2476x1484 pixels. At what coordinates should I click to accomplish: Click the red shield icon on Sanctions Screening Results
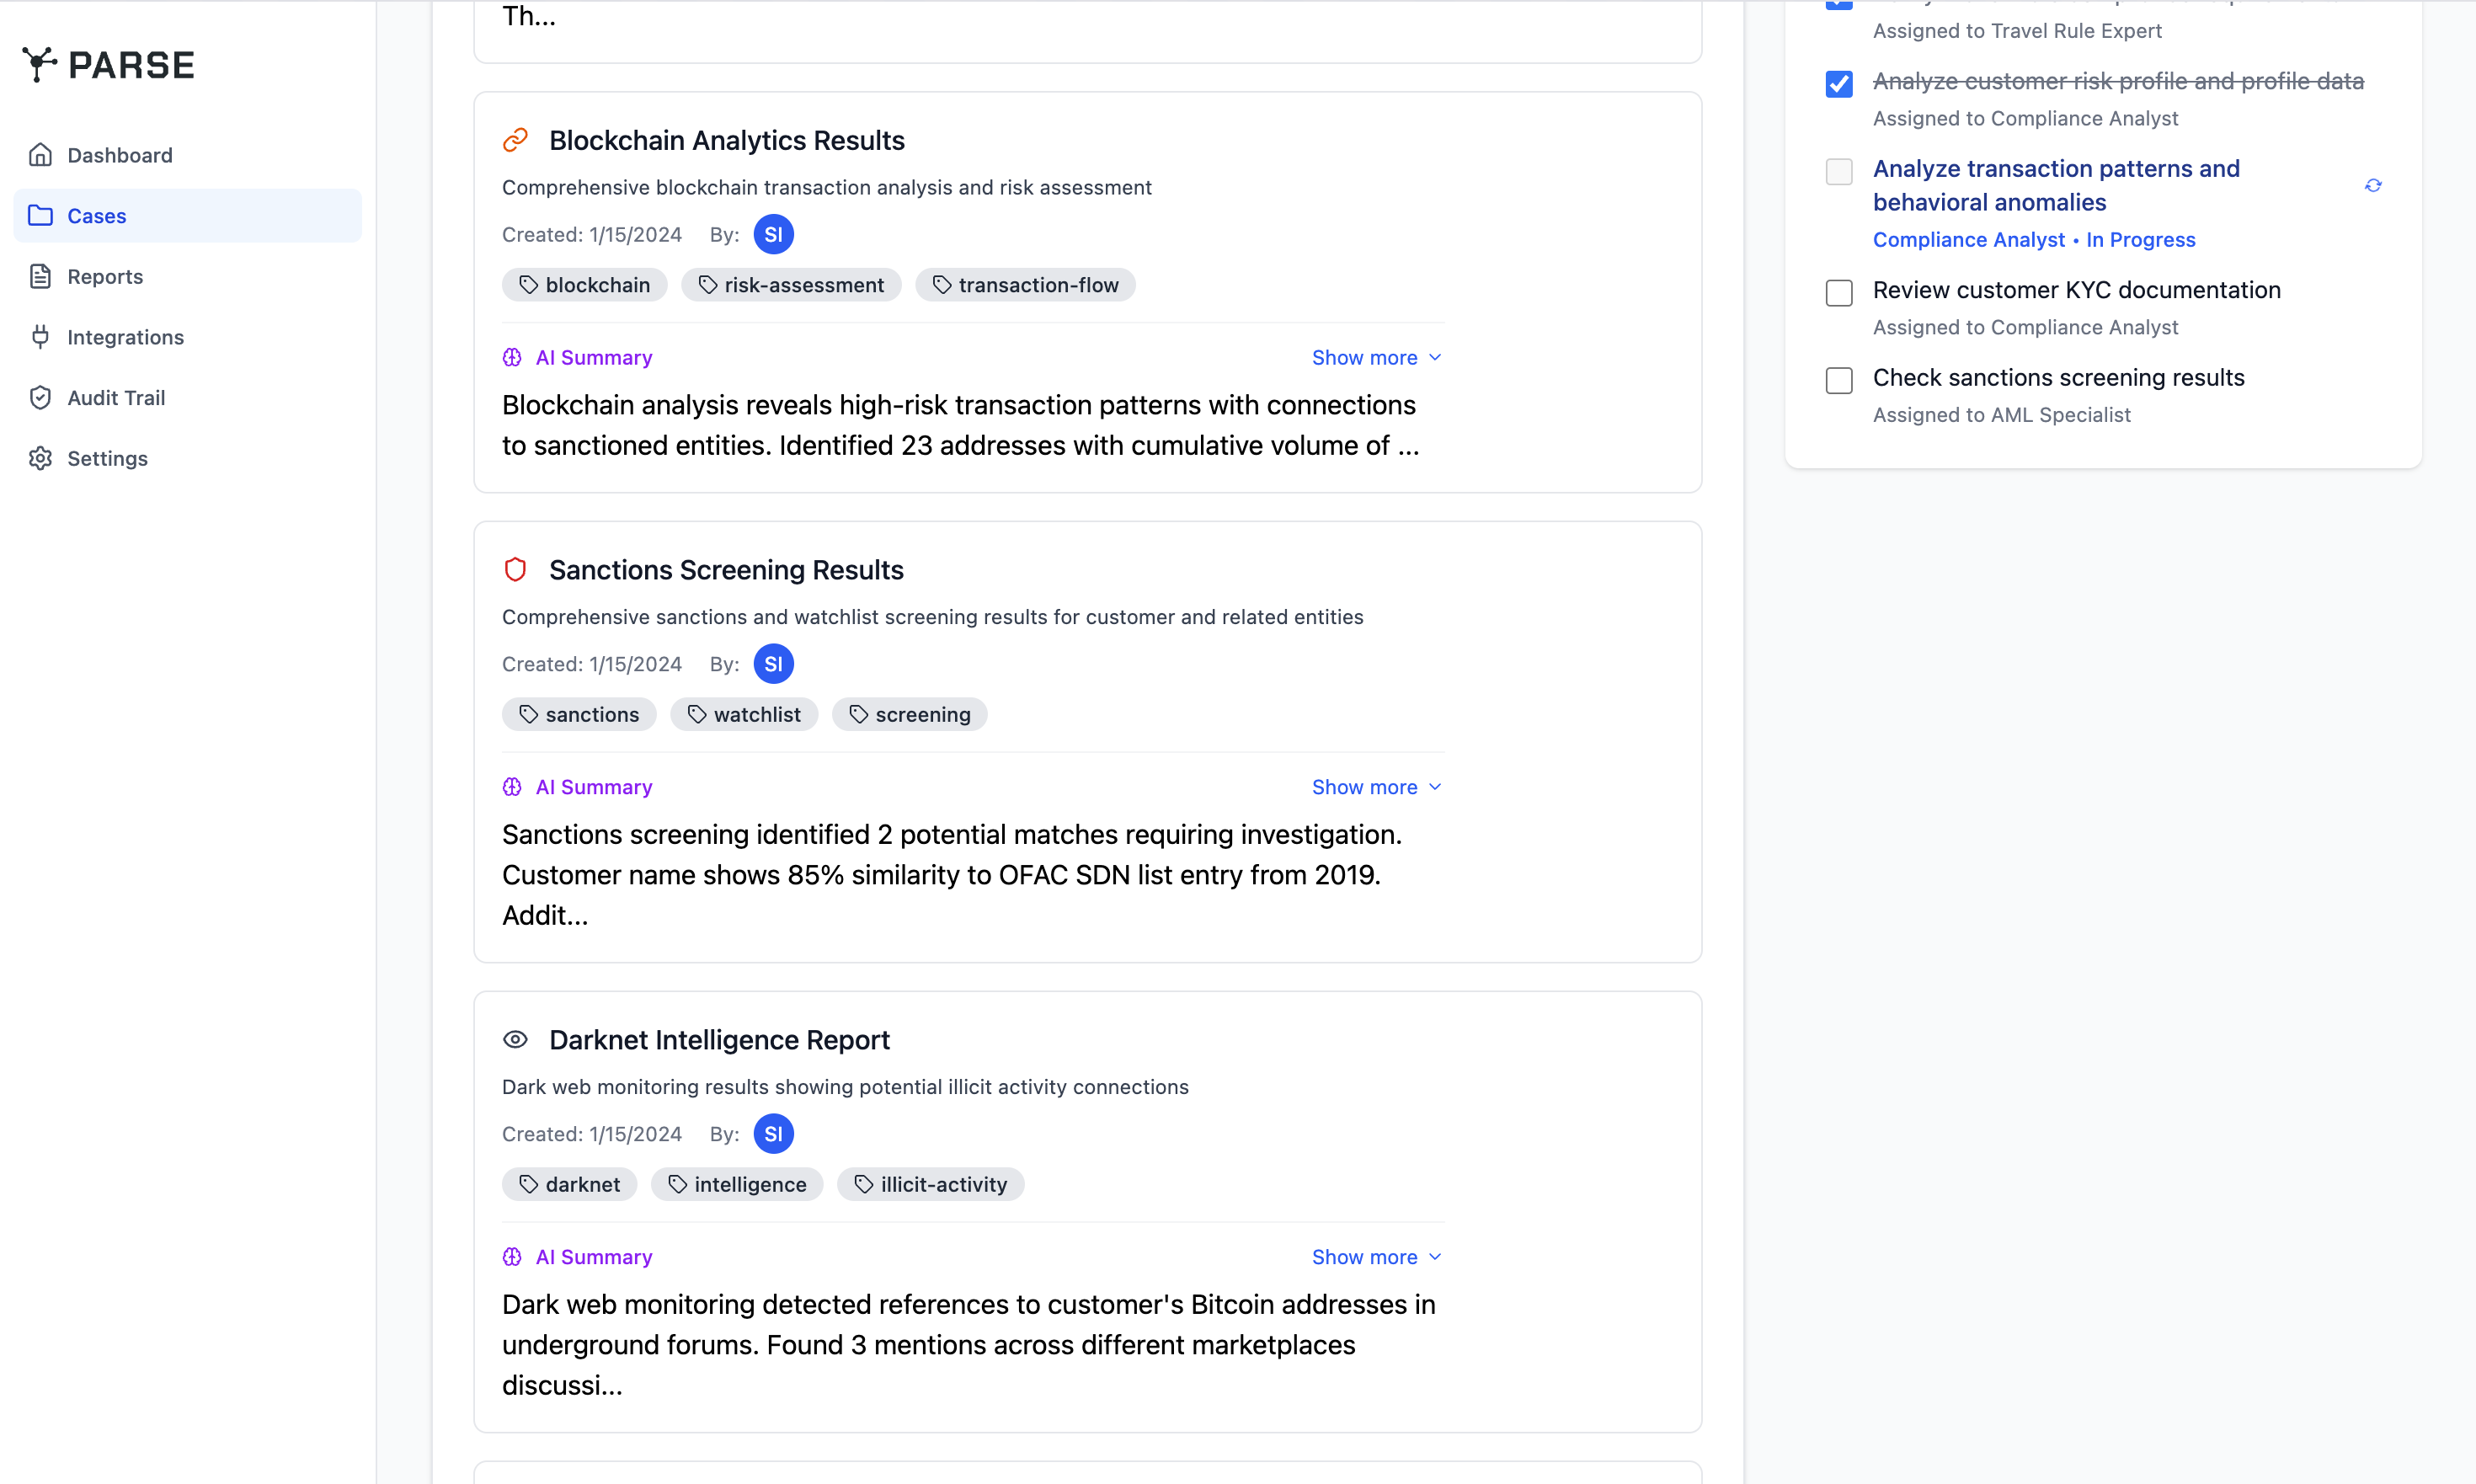click(515, 569)
